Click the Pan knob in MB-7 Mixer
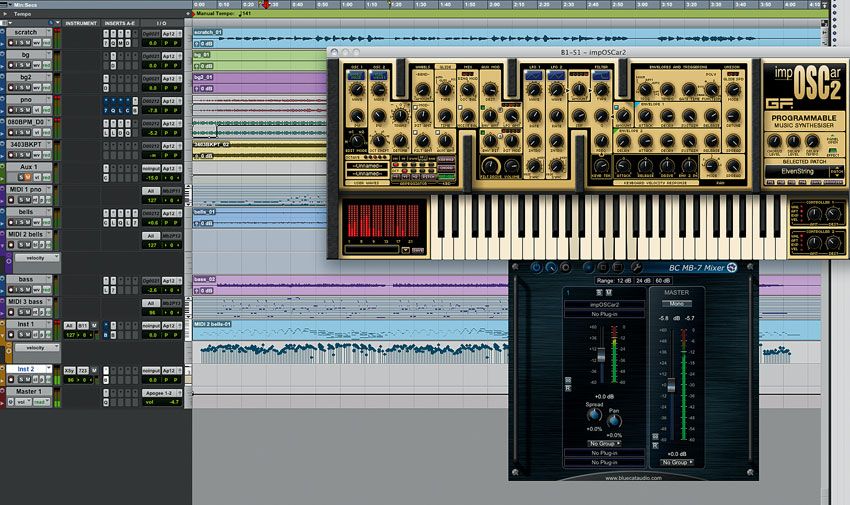The height and width of the screenshot is (505, 850). 614,421
